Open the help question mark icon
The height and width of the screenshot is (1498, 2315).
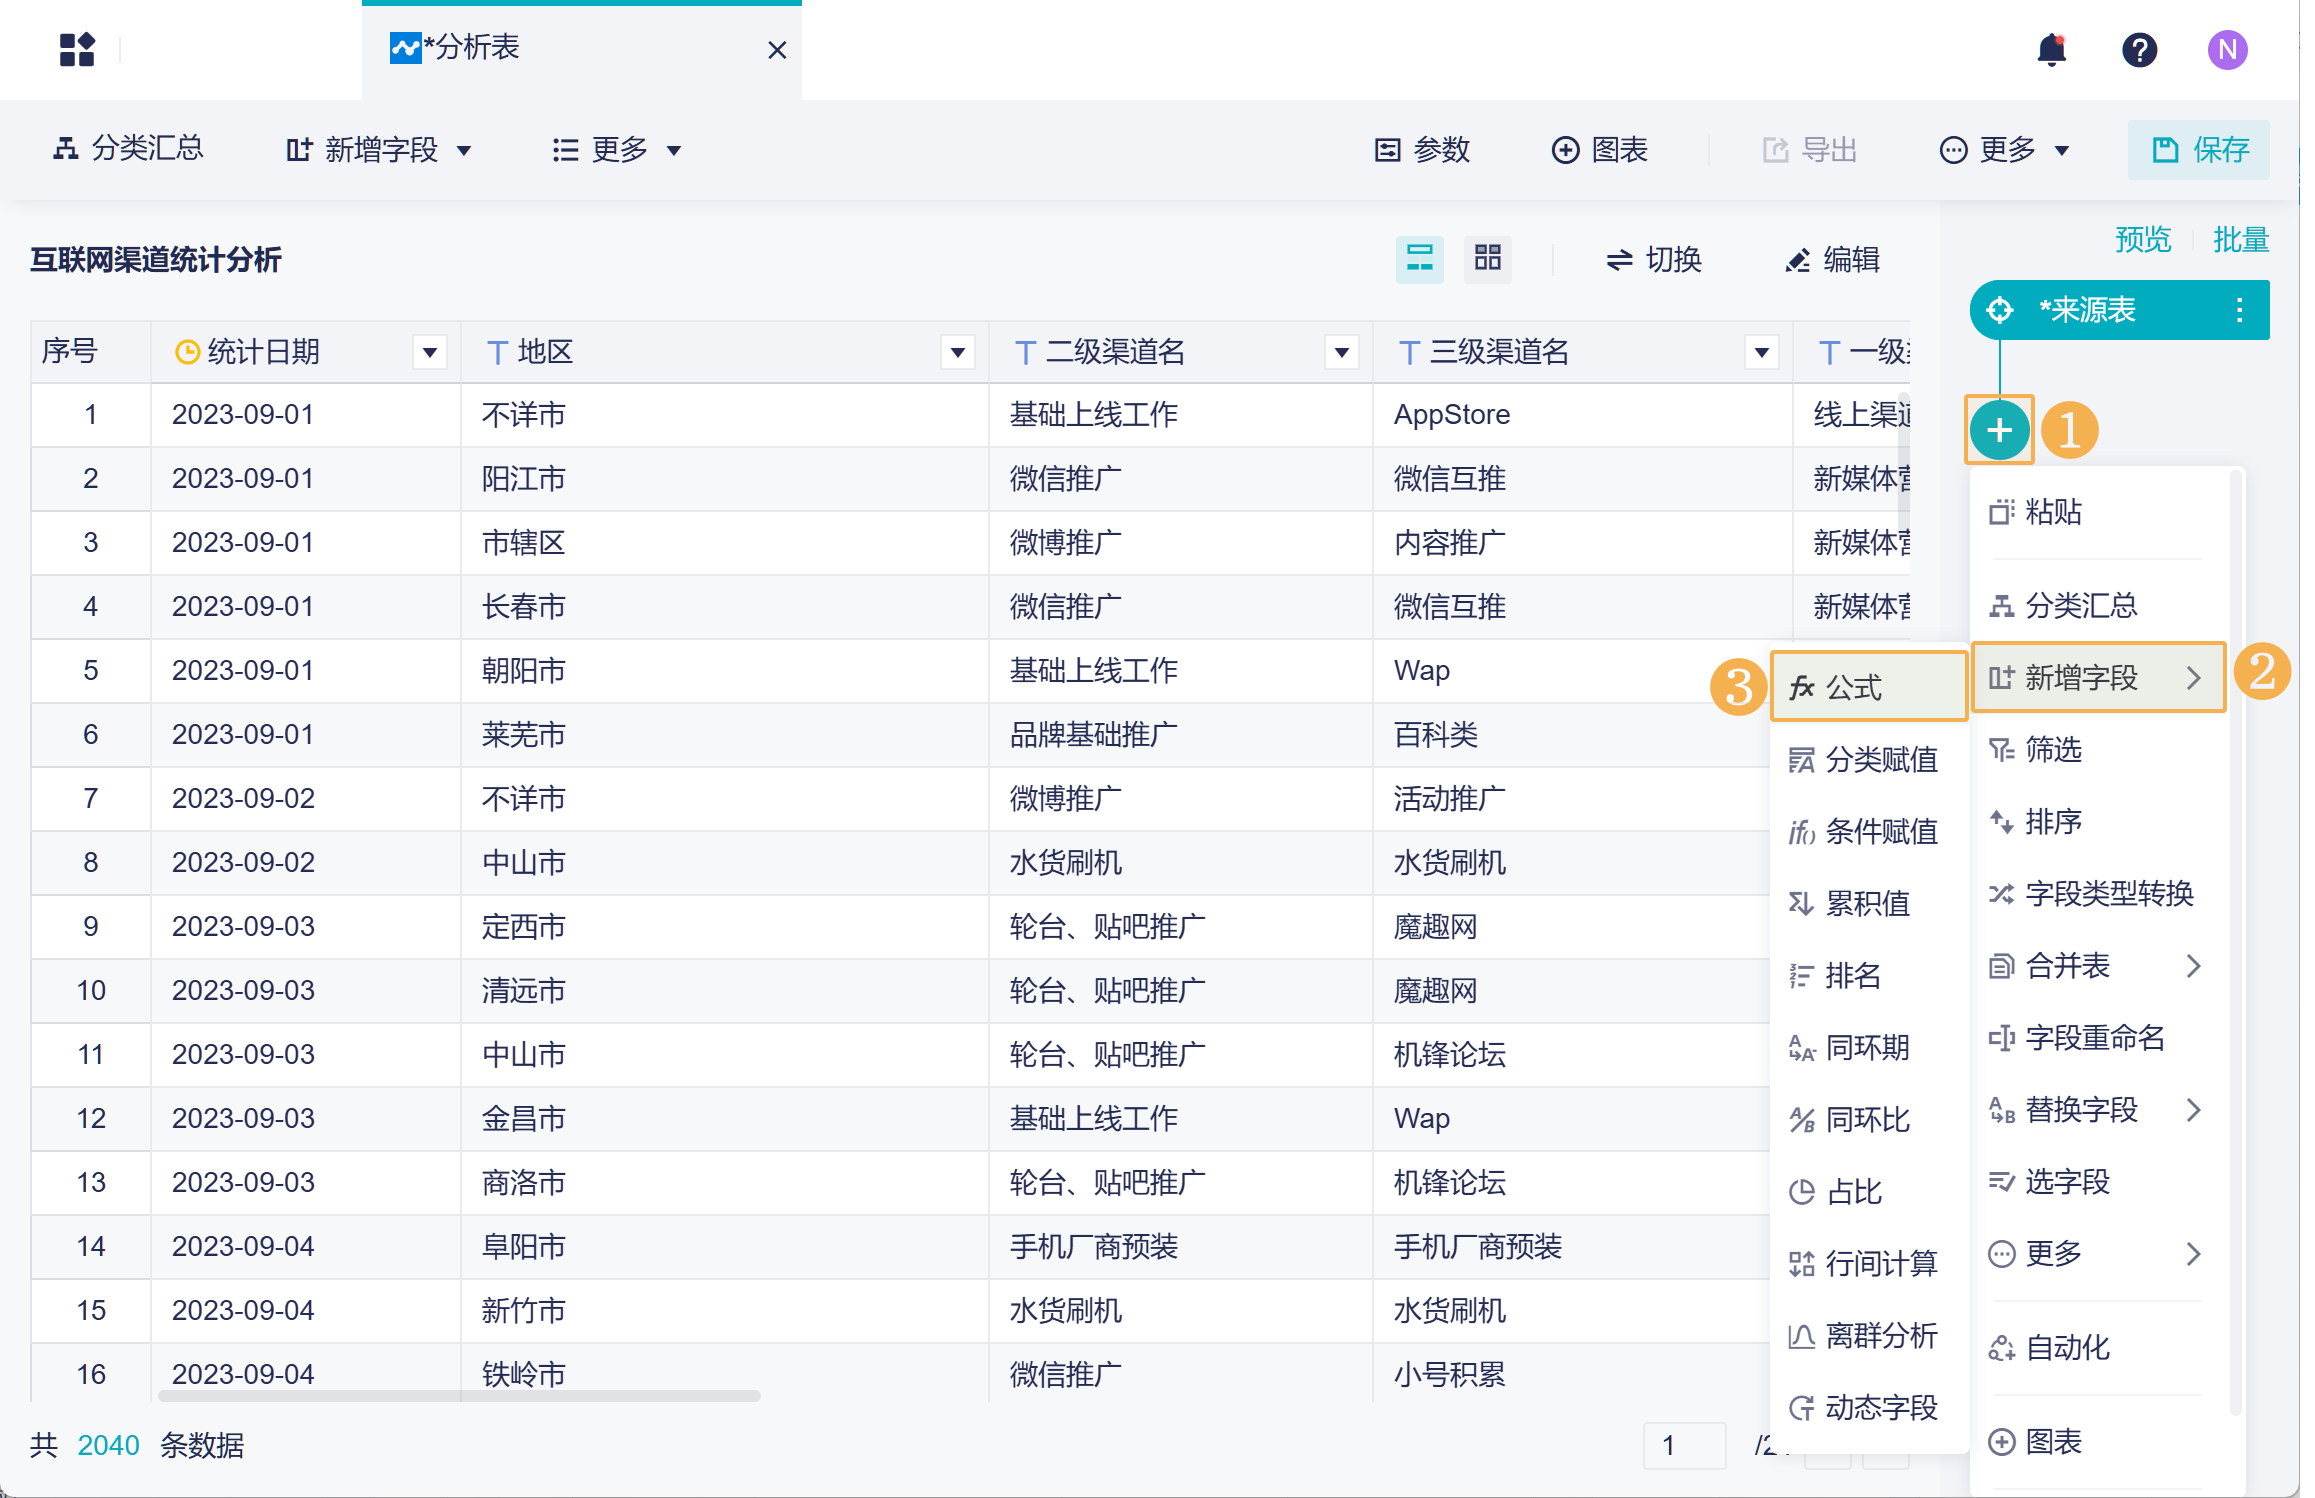click(x=2139, y=49)
